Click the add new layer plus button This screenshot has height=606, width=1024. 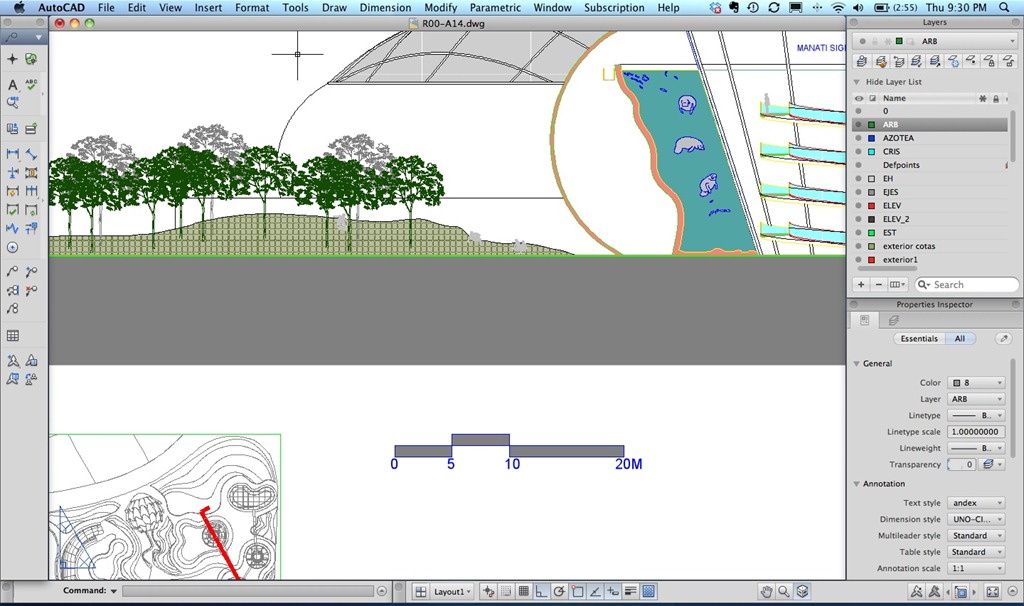(x=861, y=285)
